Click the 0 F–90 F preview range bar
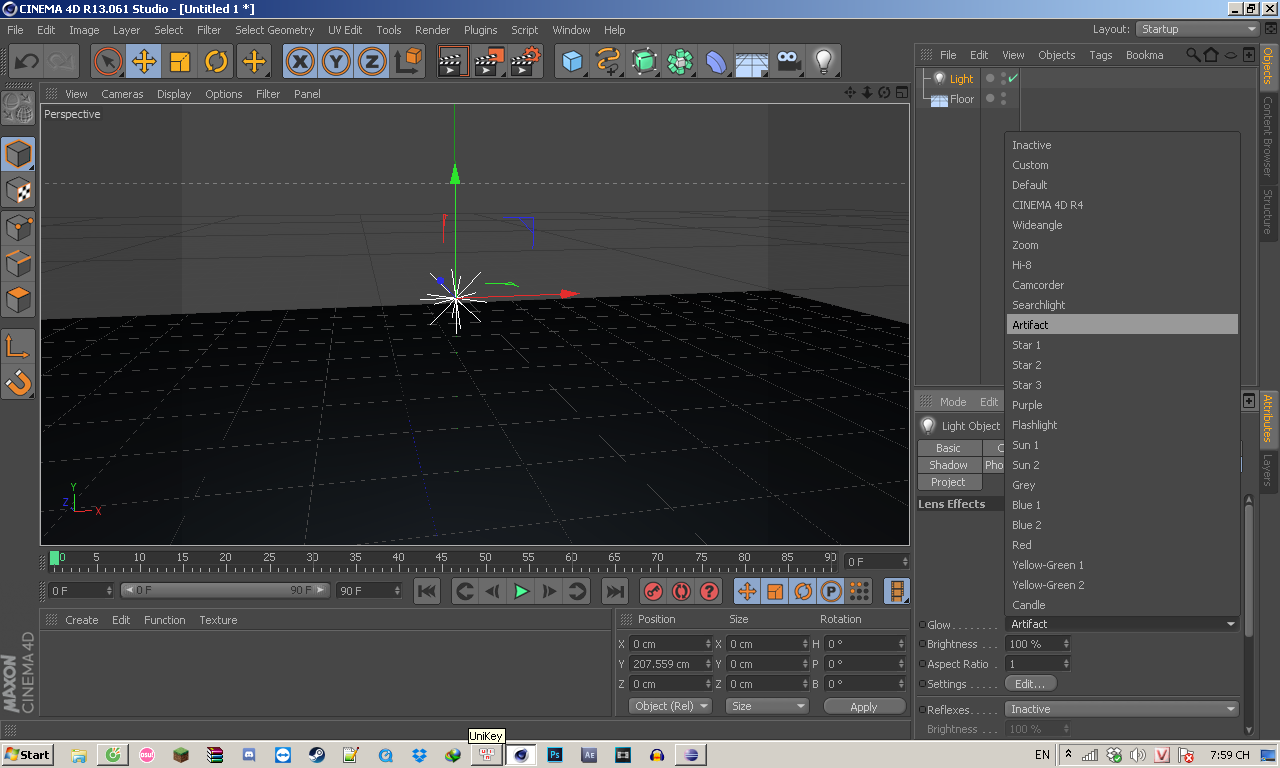 click(225, 590)
